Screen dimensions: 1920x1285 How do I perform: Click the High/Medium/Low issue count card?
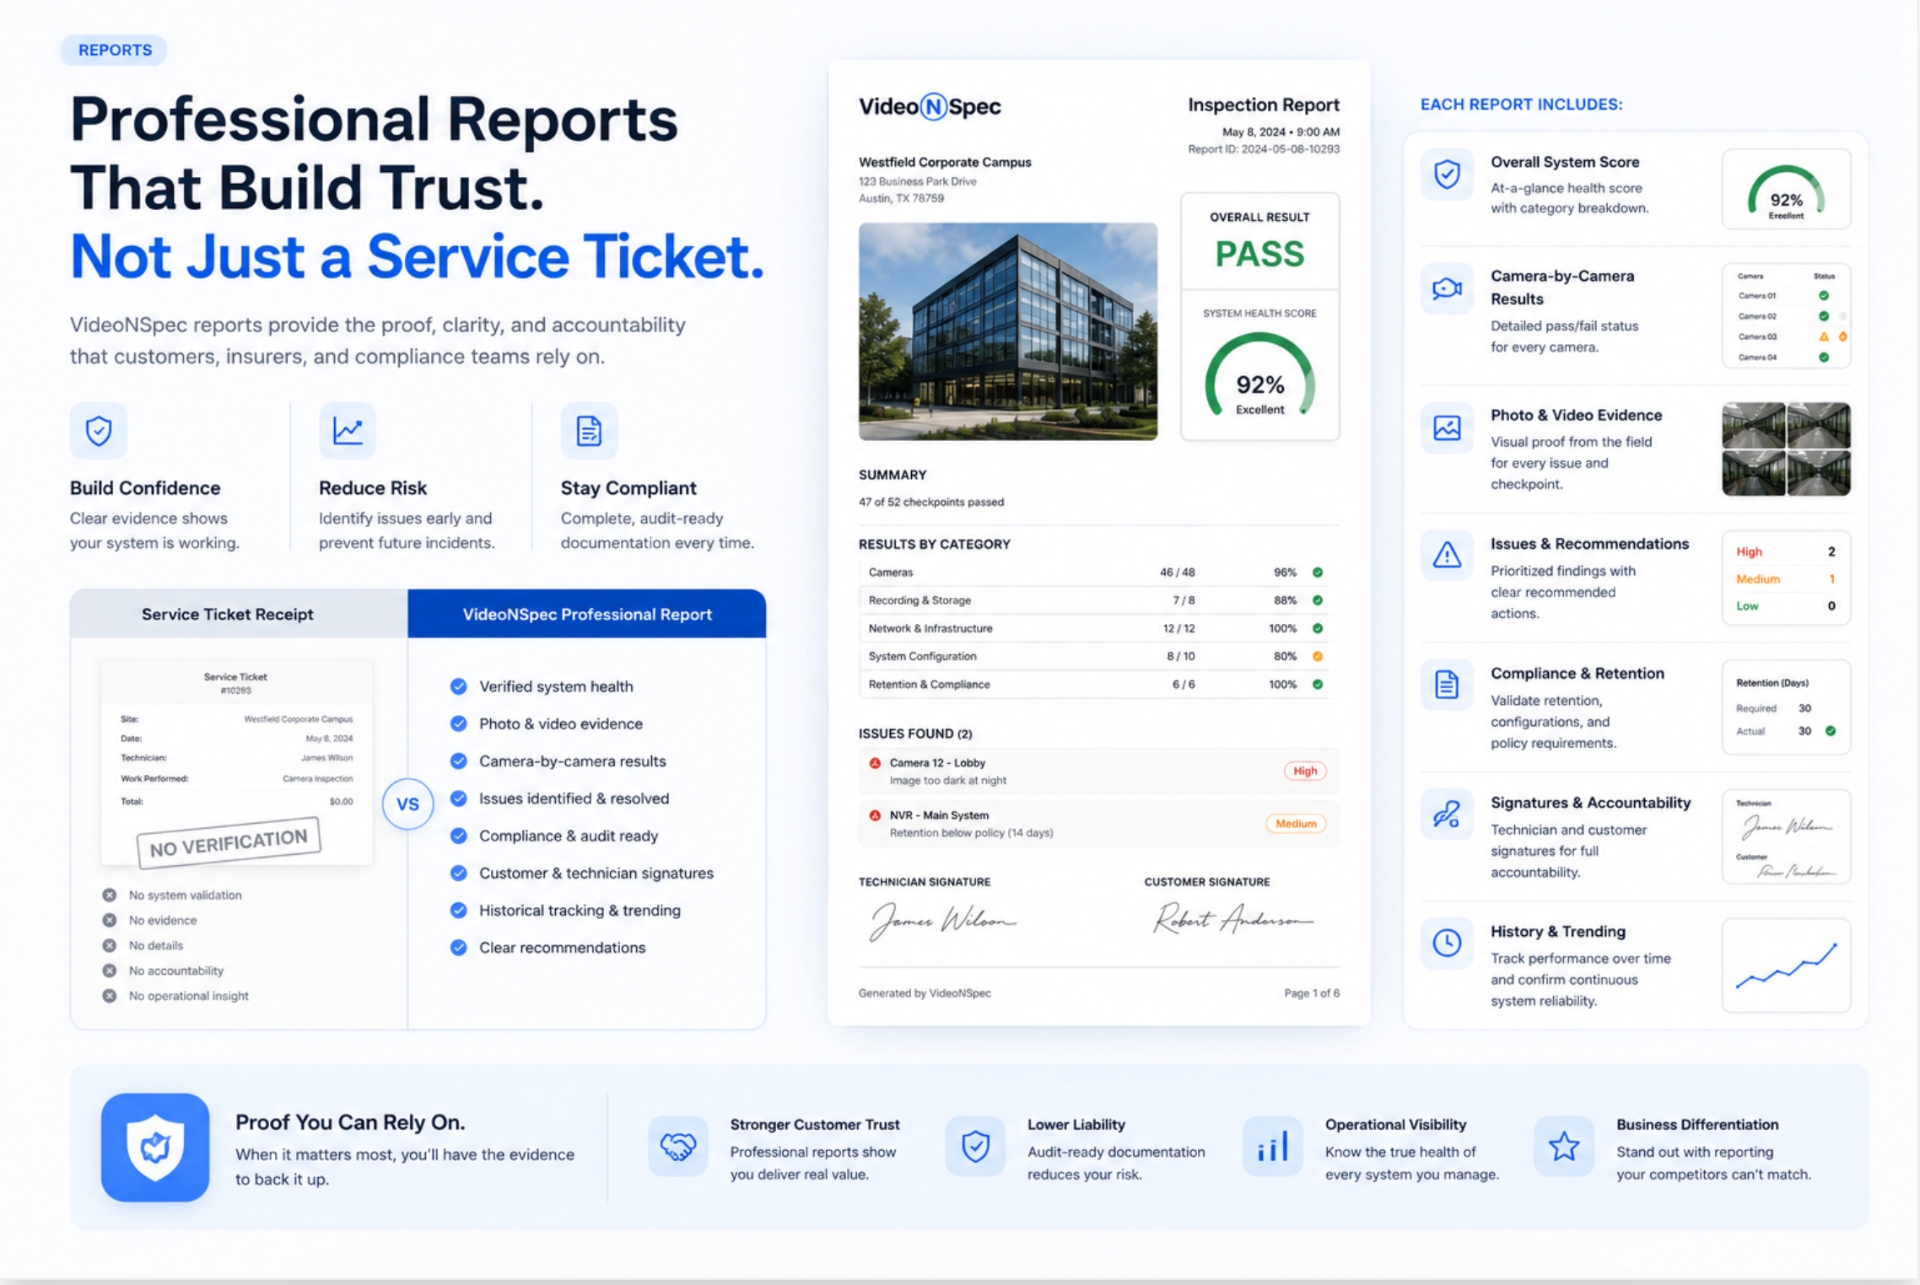(1786, 578)
